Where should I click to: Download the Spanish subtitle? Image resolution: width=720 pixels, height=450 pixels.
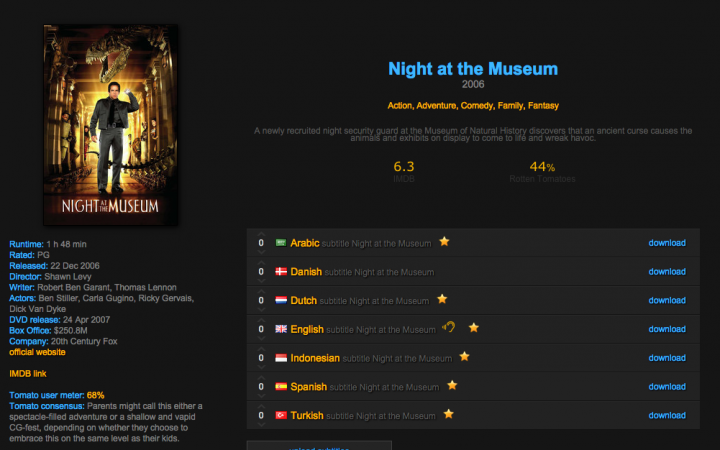(x=667, y=387)
